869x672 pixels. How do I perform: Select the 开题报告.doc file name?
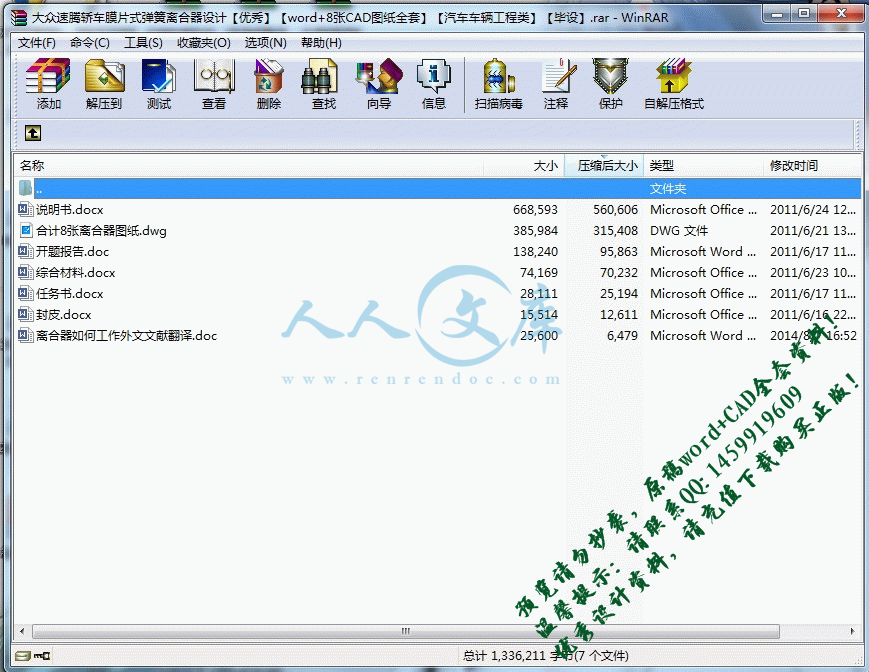click(x=73, y=252)
